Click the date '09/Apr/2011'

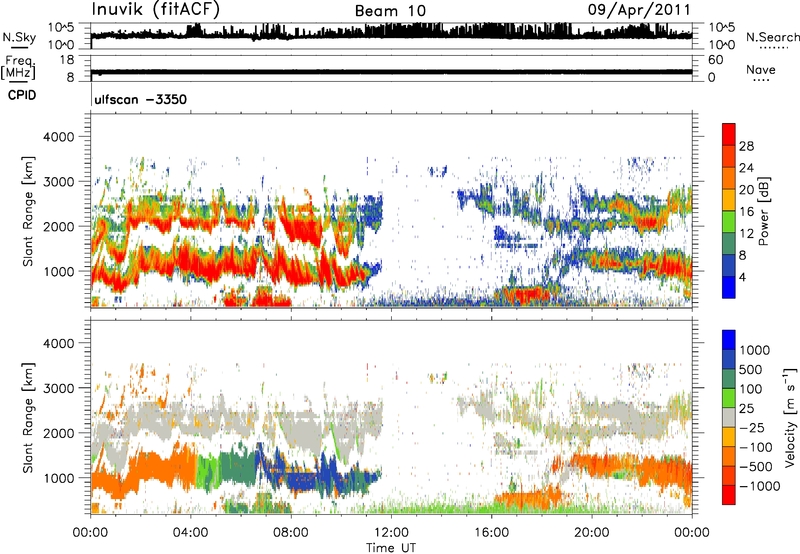pos(639,10)
